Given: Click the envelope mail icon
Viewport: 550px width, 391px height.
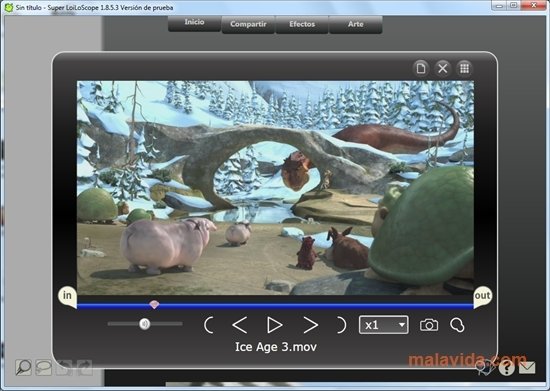Looking at the screenshot, I should point(527,368).
